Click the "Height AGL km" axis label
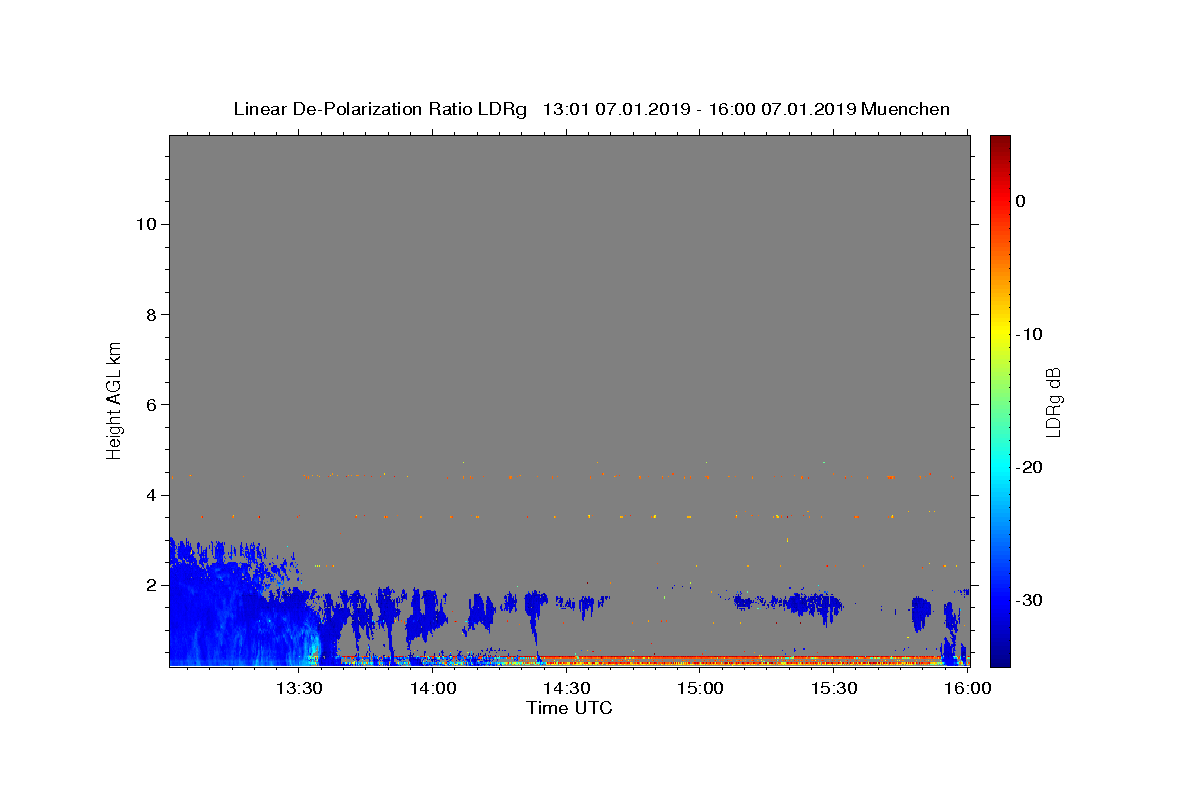 (115, 401)
